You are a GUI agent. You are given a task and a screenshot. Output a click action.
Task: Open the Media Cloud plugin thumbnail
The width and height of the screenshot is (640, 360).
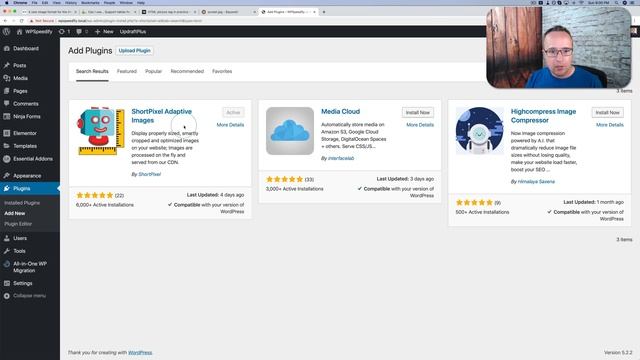(290, 131)
